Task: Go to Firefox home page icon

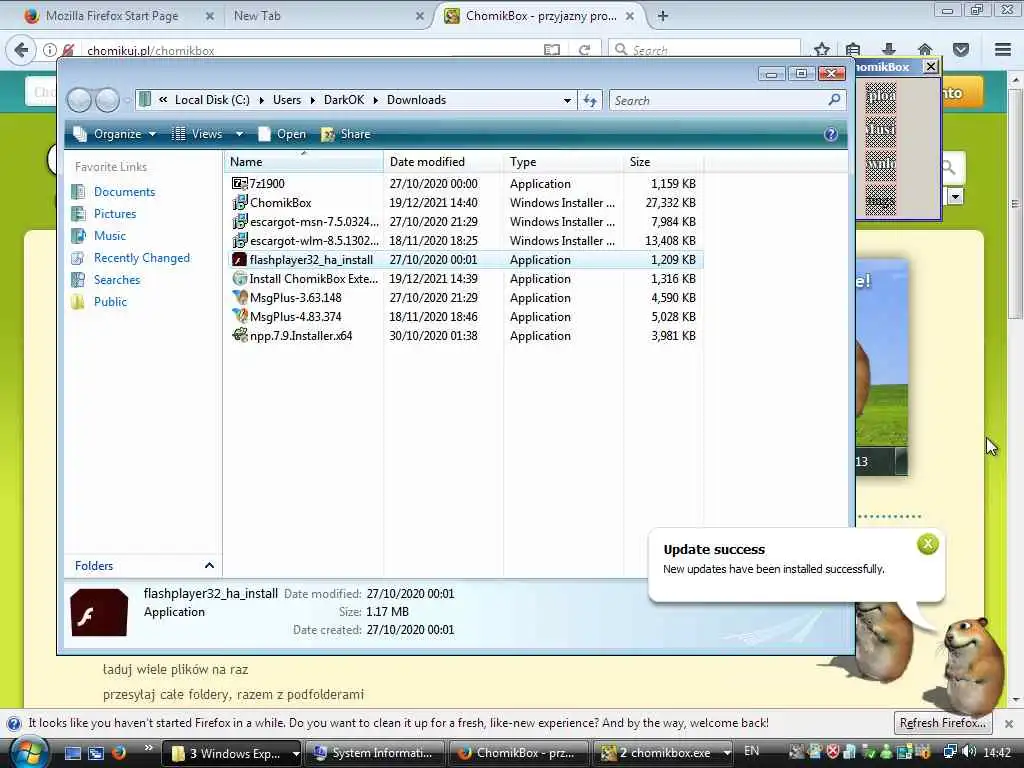Action: coord(924,50)
